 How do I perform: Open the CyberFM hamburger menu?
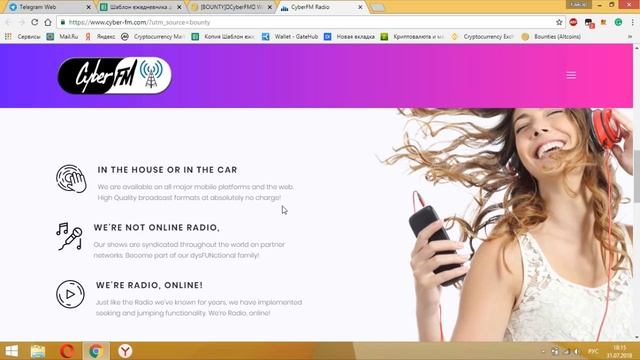pos(571,75)
